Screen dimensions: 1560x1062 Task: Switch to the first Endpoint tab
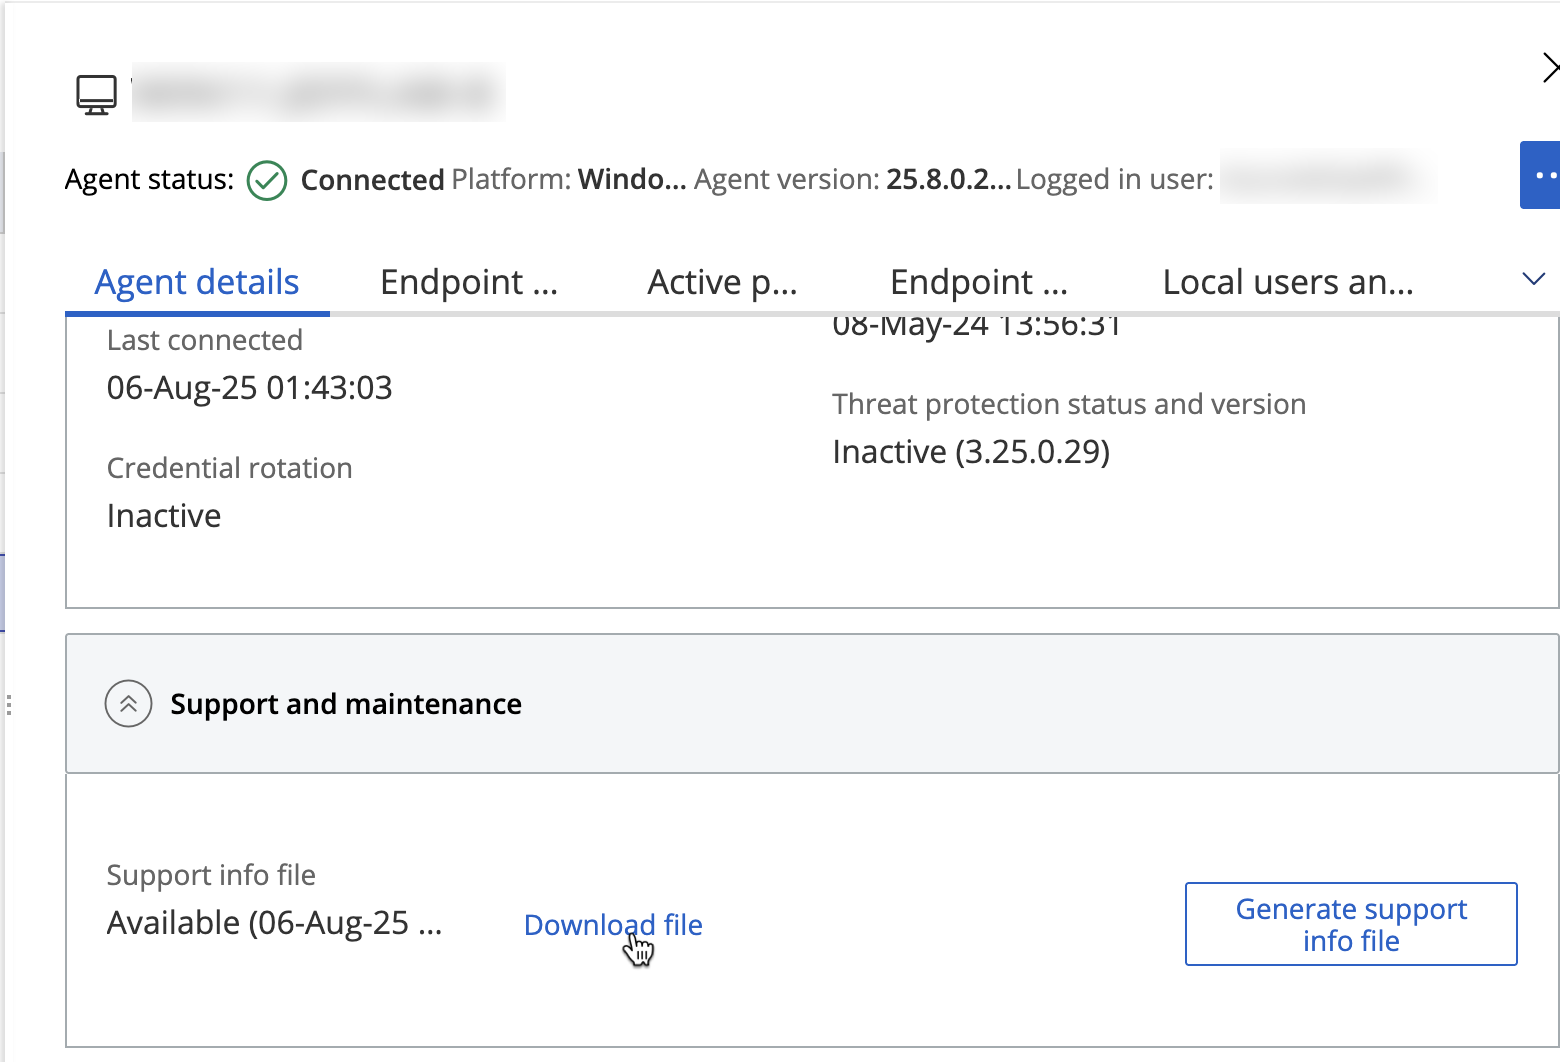tap(469, 283)
